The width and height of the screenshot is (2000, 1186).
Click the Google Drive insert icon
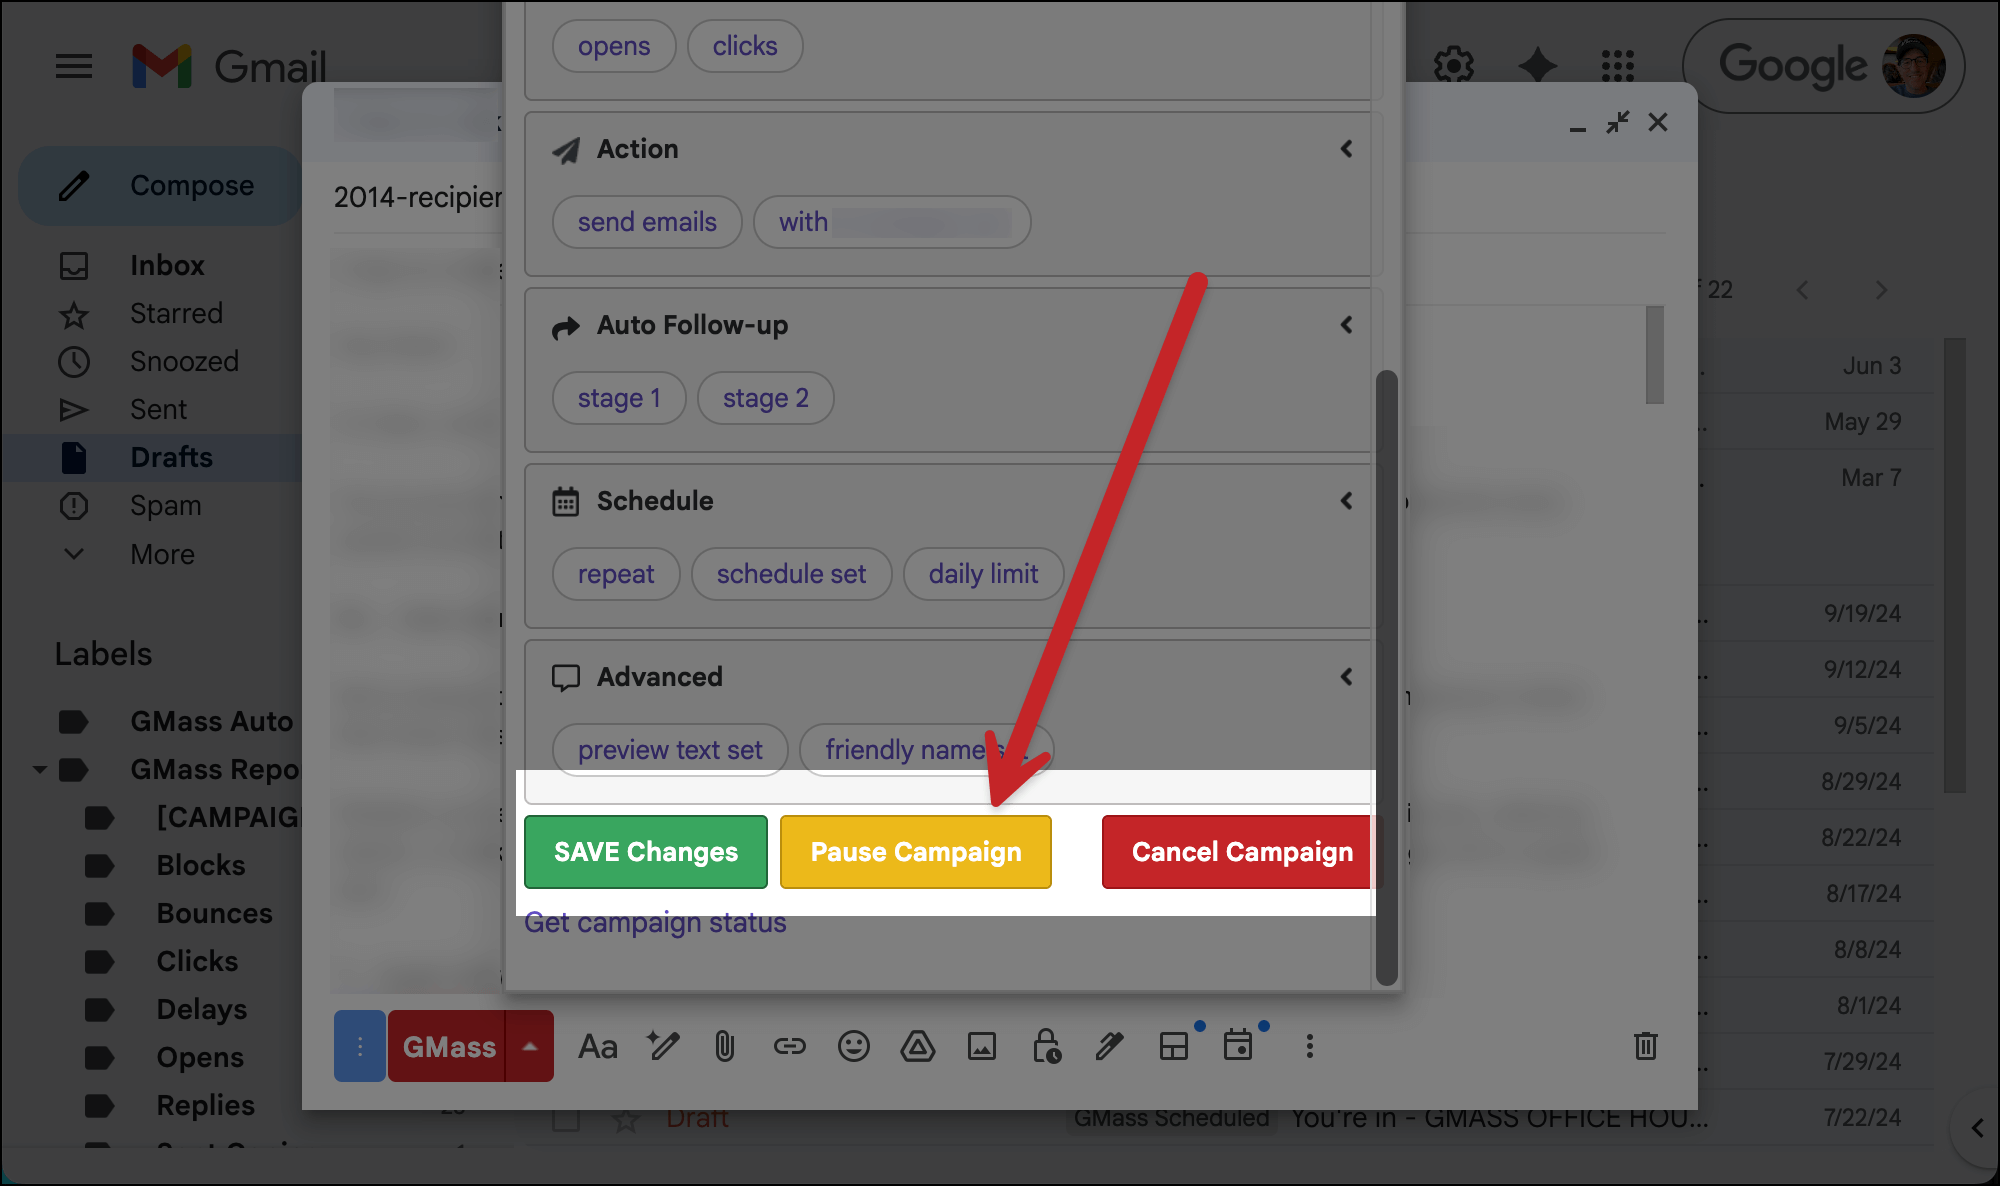point(917,1047)
